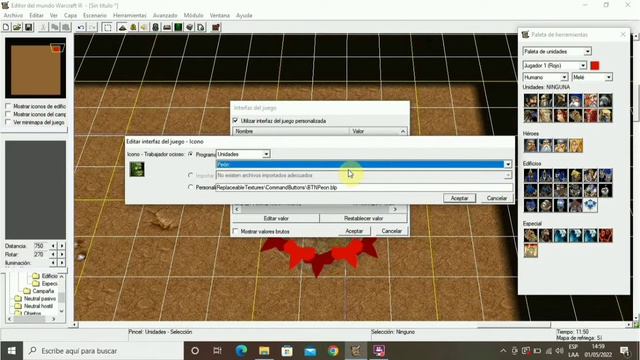Click the Restablecer valor button

363,218
